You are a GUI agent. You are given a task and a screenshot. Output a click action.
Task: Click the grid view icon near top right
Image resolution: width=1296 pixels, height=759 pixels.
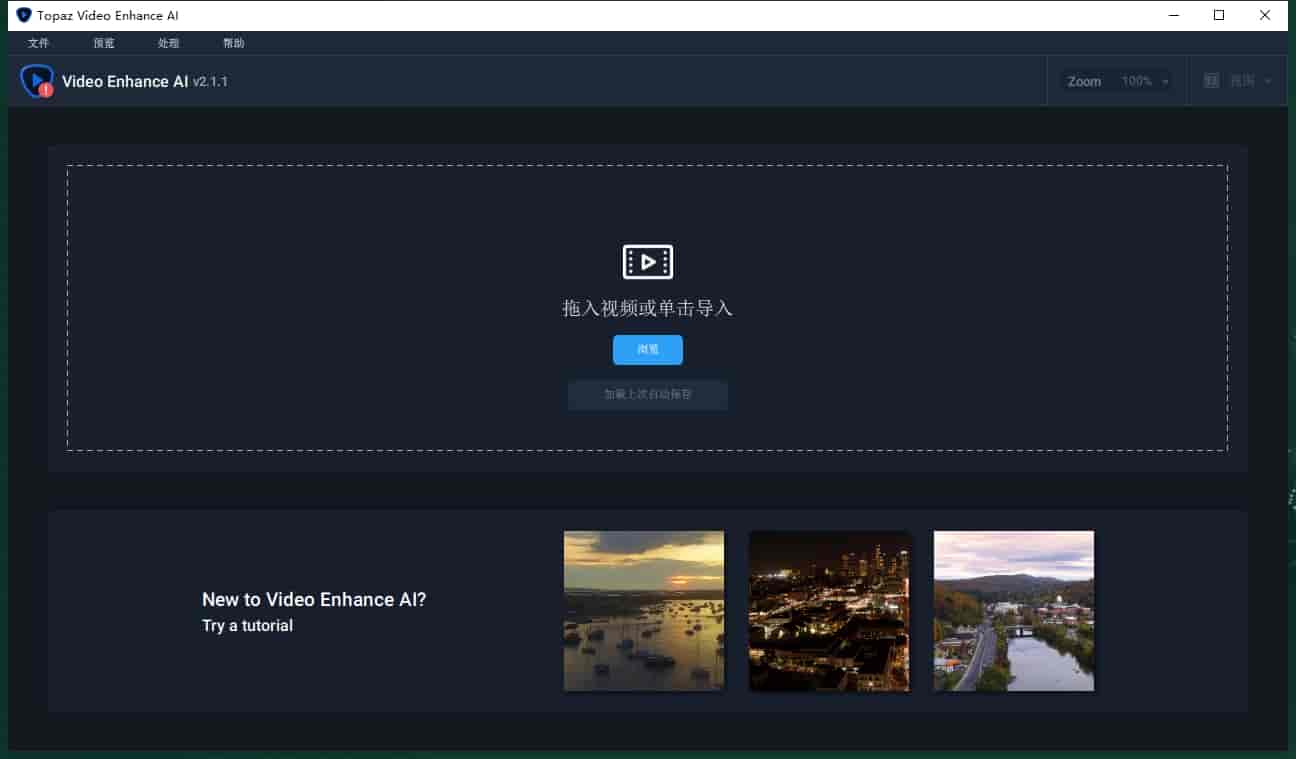[1211, 80]
